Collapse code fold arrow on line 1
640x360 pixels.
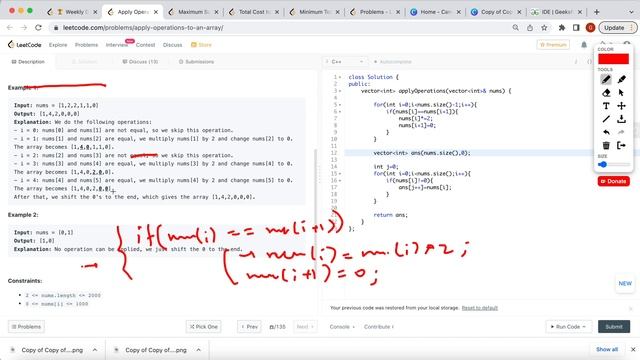340,77
